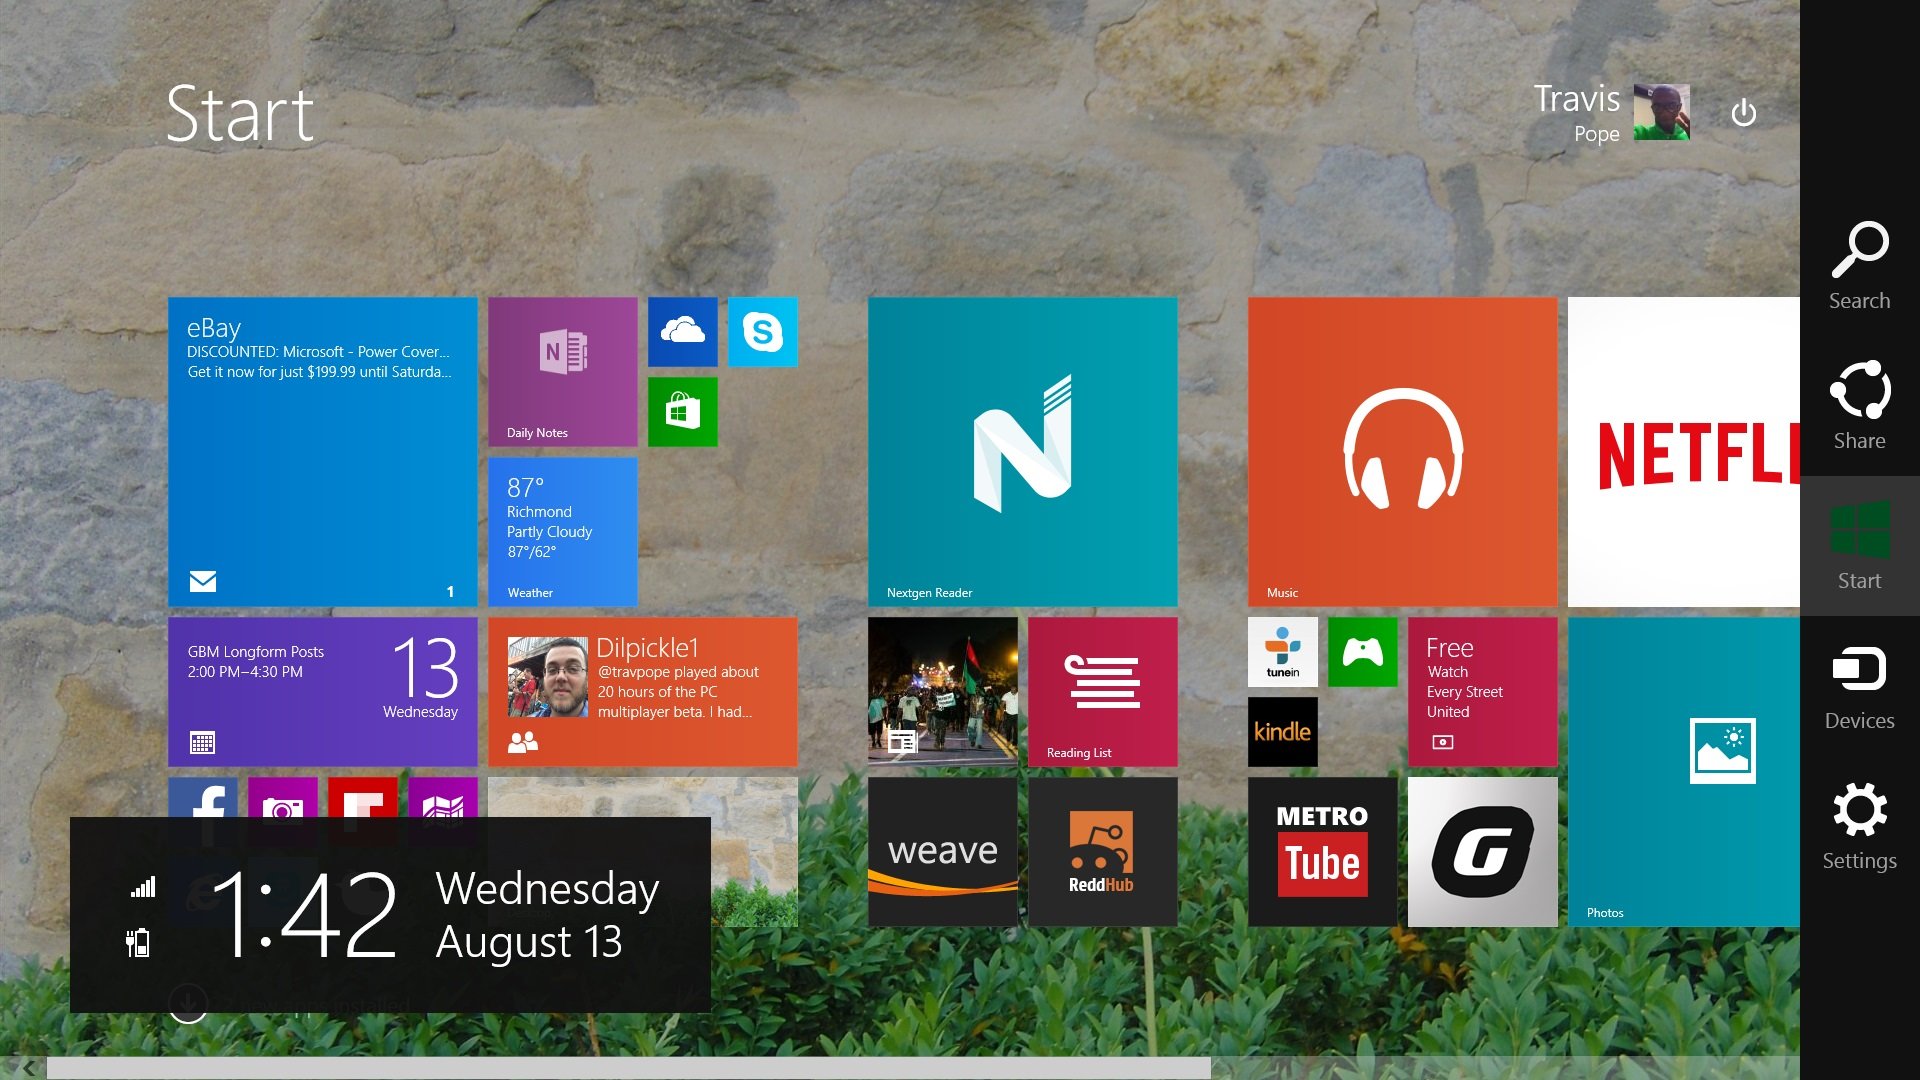The image size is (1920, 1080).
Task: Click the Start charm with Windows logo
Action: 1859,546
